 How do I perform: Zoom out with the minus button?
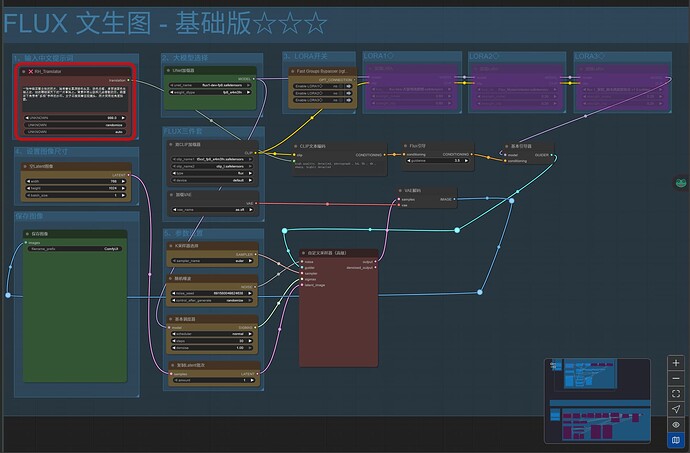tap(675, 378)
